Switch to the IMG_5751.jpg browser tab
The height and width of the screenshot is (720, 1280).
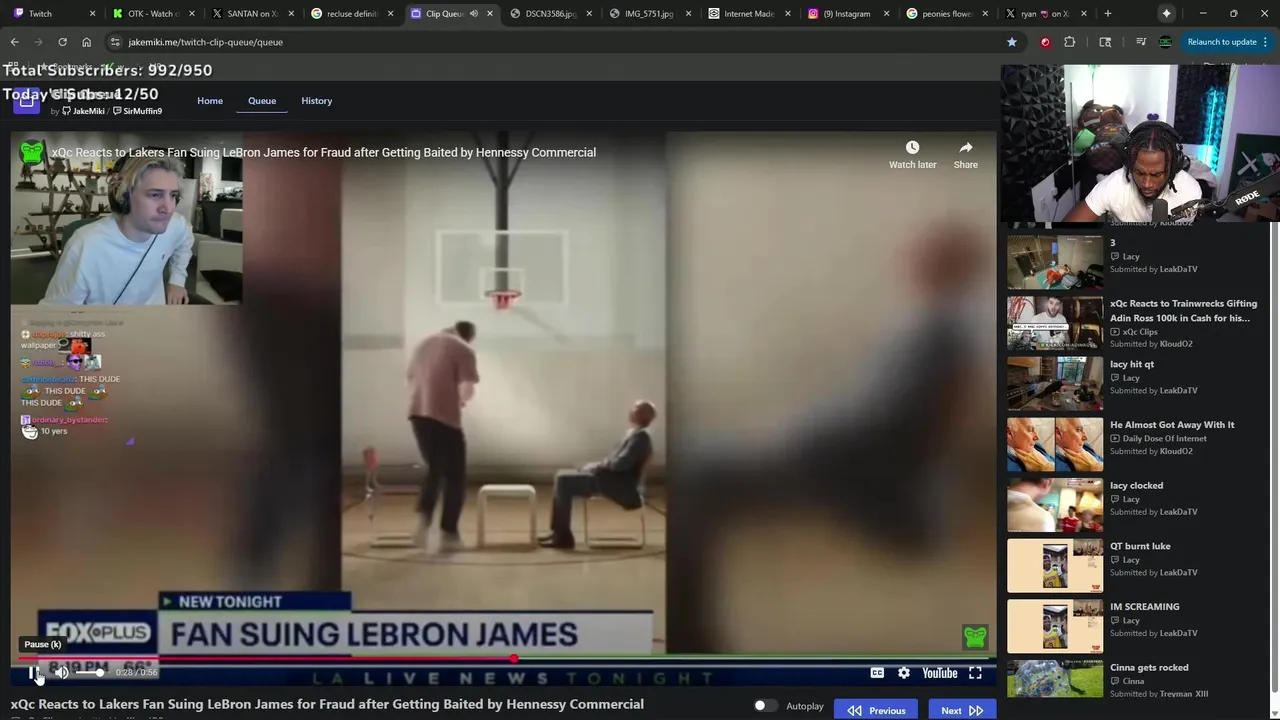648,14
